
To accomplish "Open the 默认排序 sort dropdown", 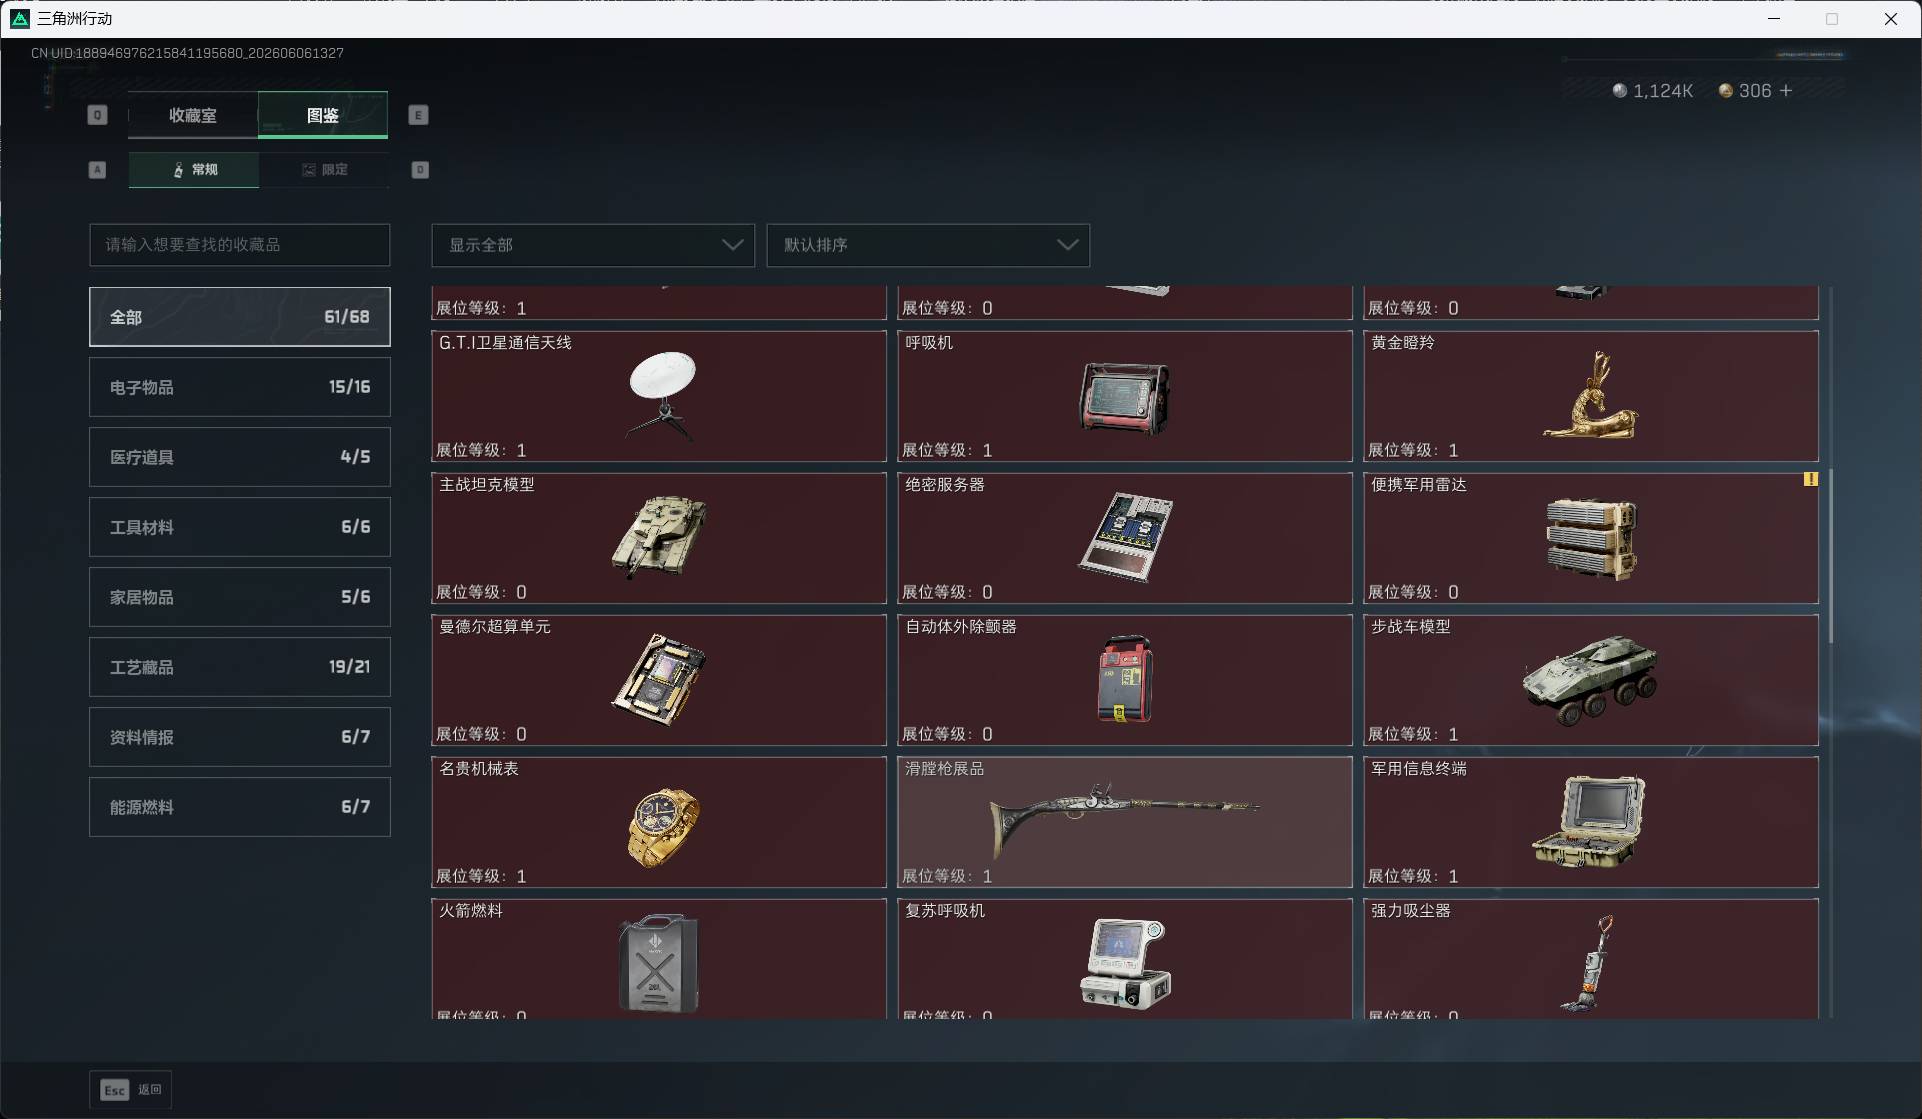I will click(x=928, y=245).
